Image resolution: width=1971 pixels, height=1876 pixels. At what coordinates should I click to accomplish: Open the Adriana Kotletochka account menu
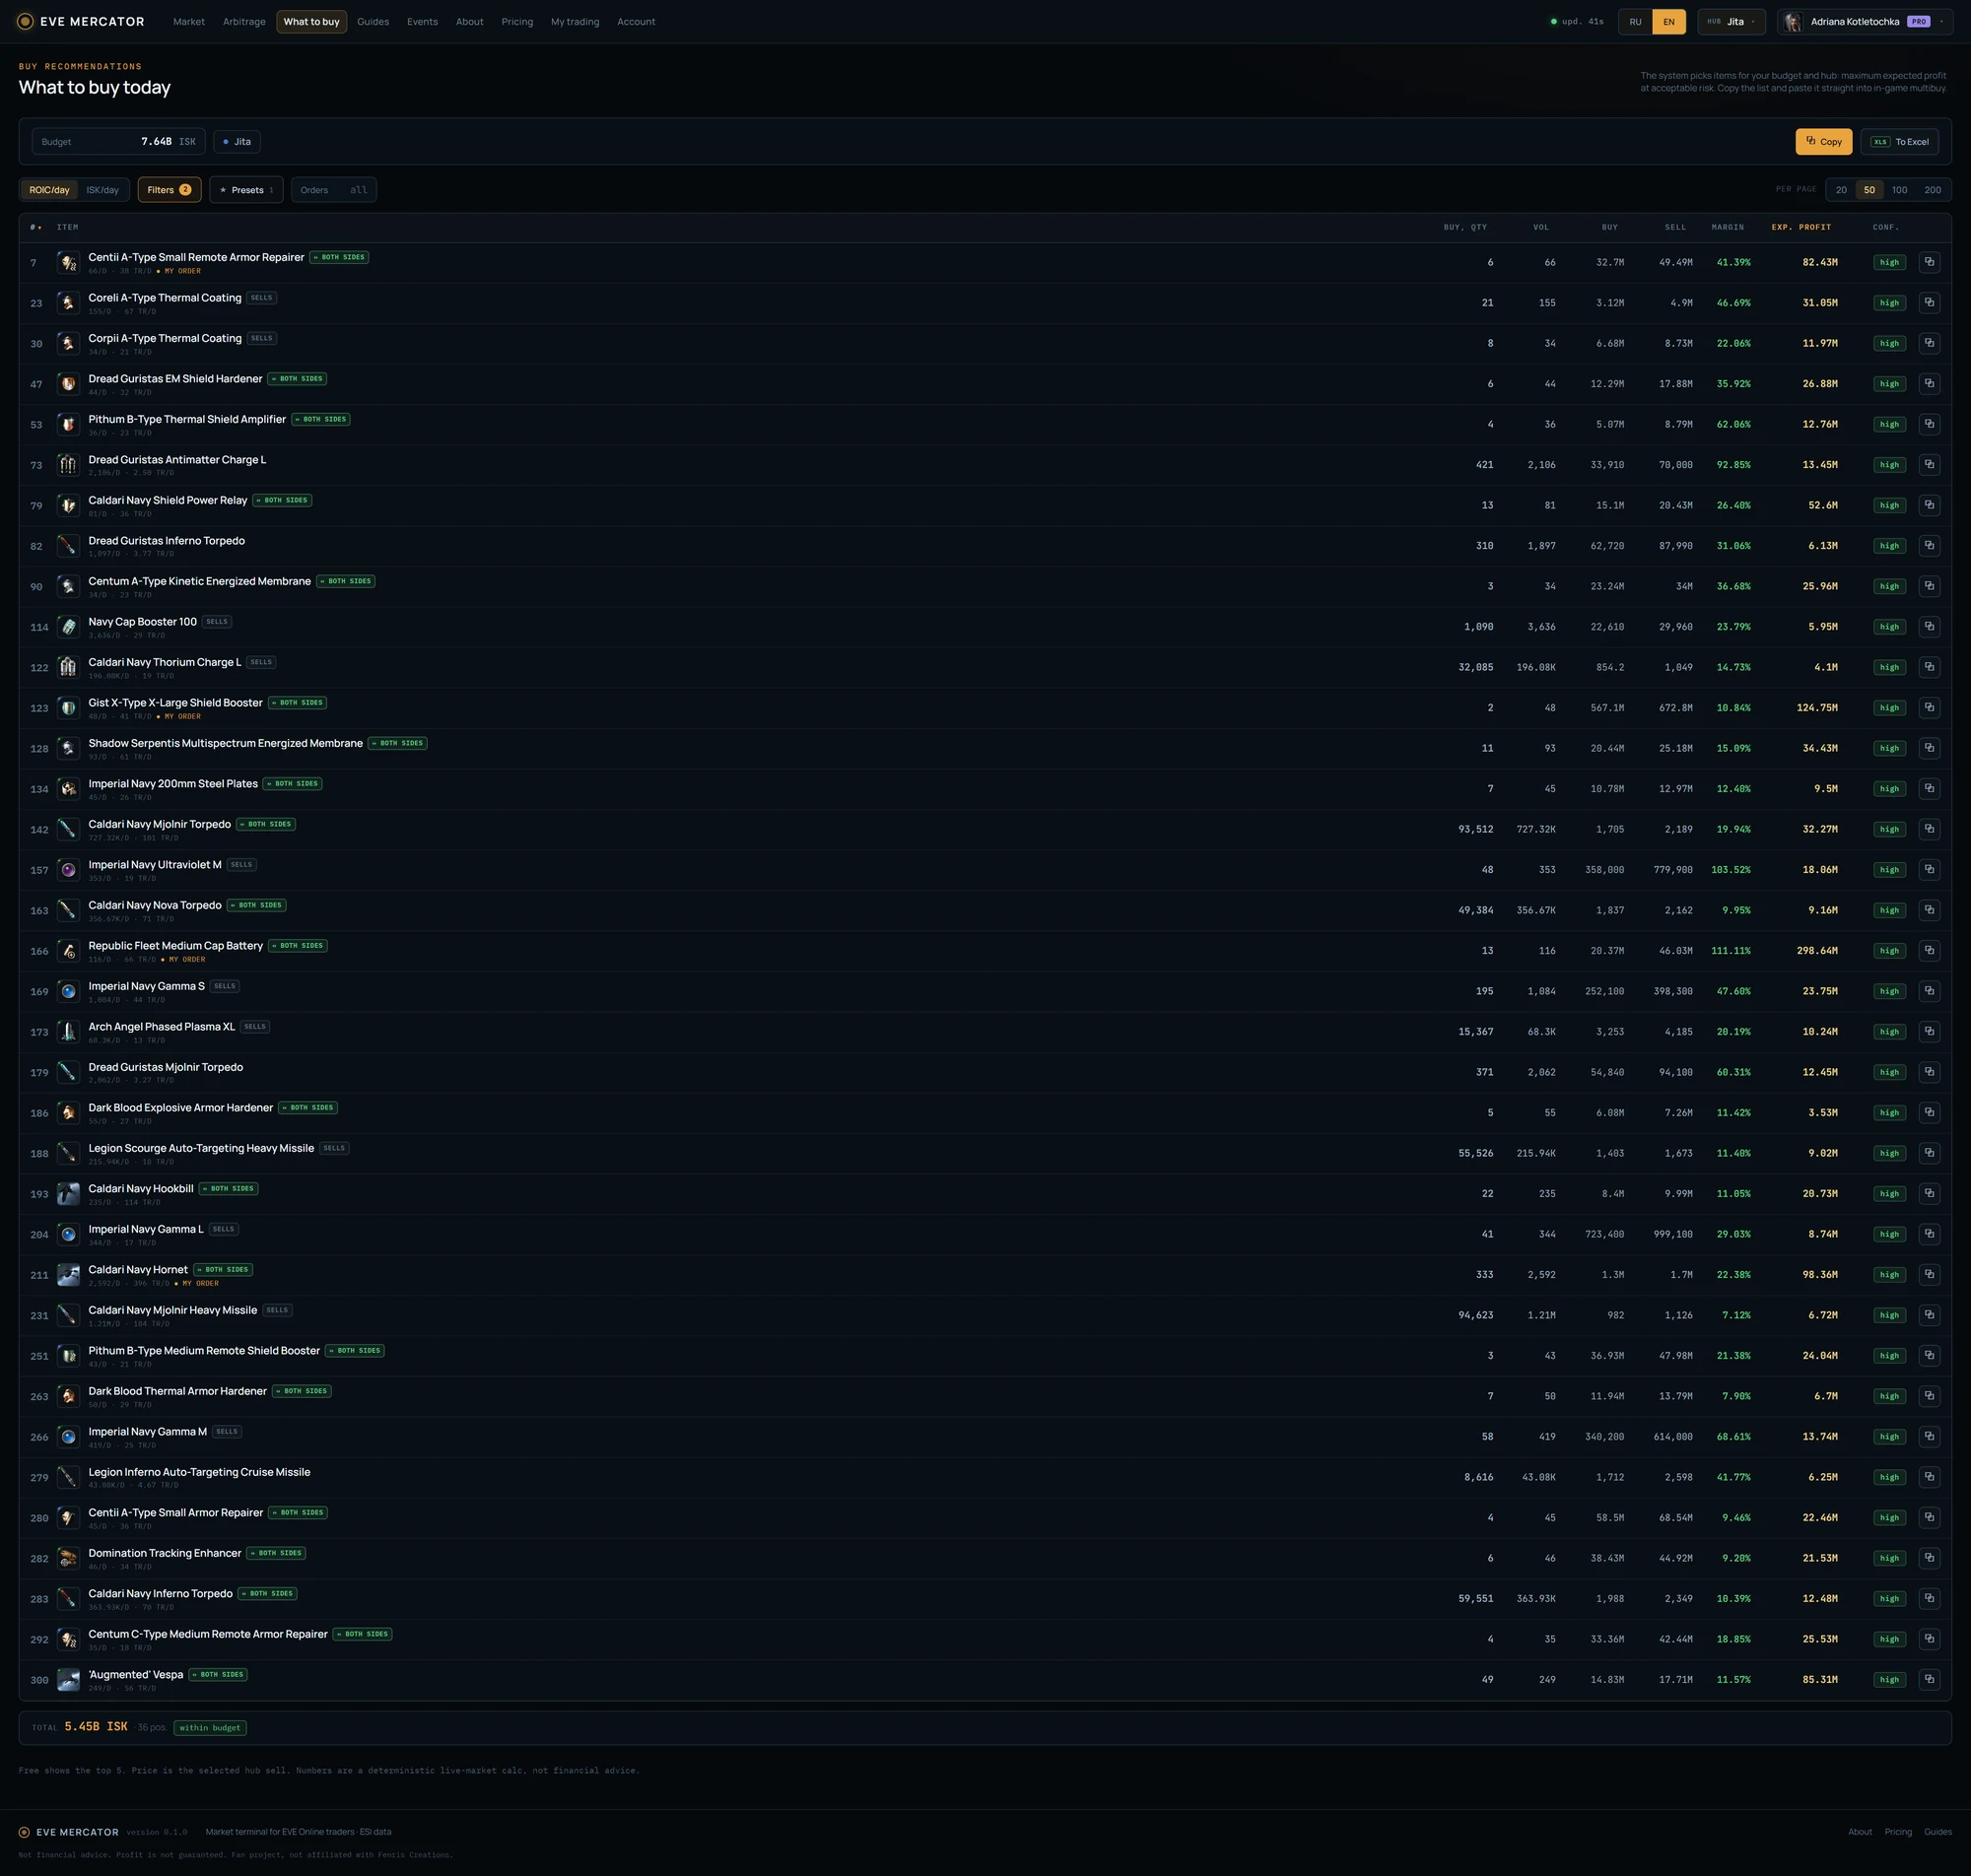click(1864, 21)
